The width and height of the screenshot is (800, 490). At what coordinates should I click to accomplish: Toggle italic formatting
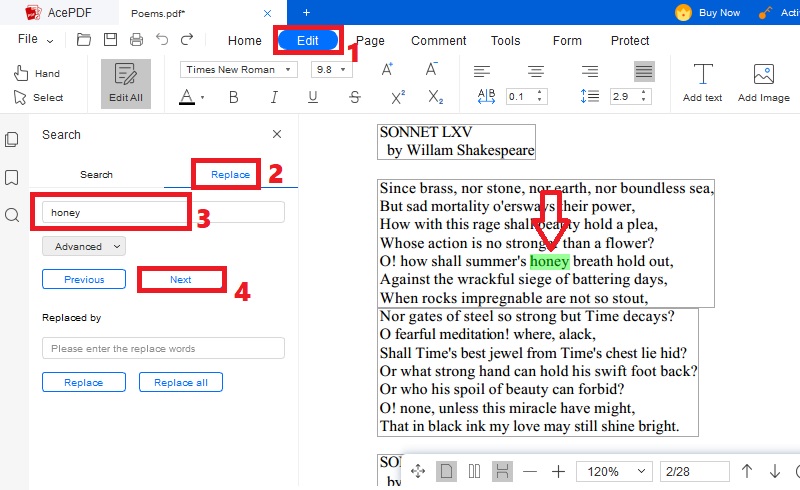[274, 97]
